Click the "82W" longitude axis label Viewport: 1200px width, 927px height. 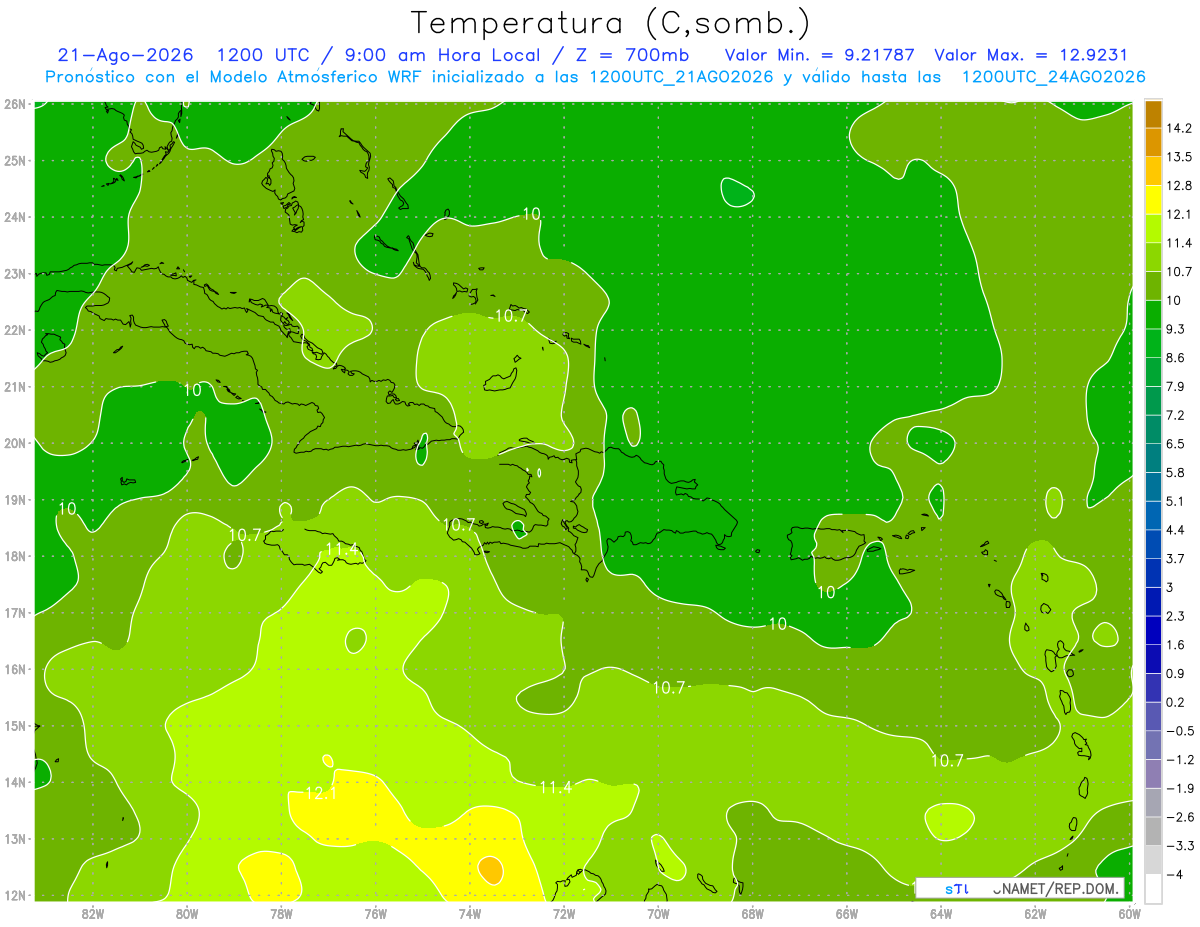[92, 913]
